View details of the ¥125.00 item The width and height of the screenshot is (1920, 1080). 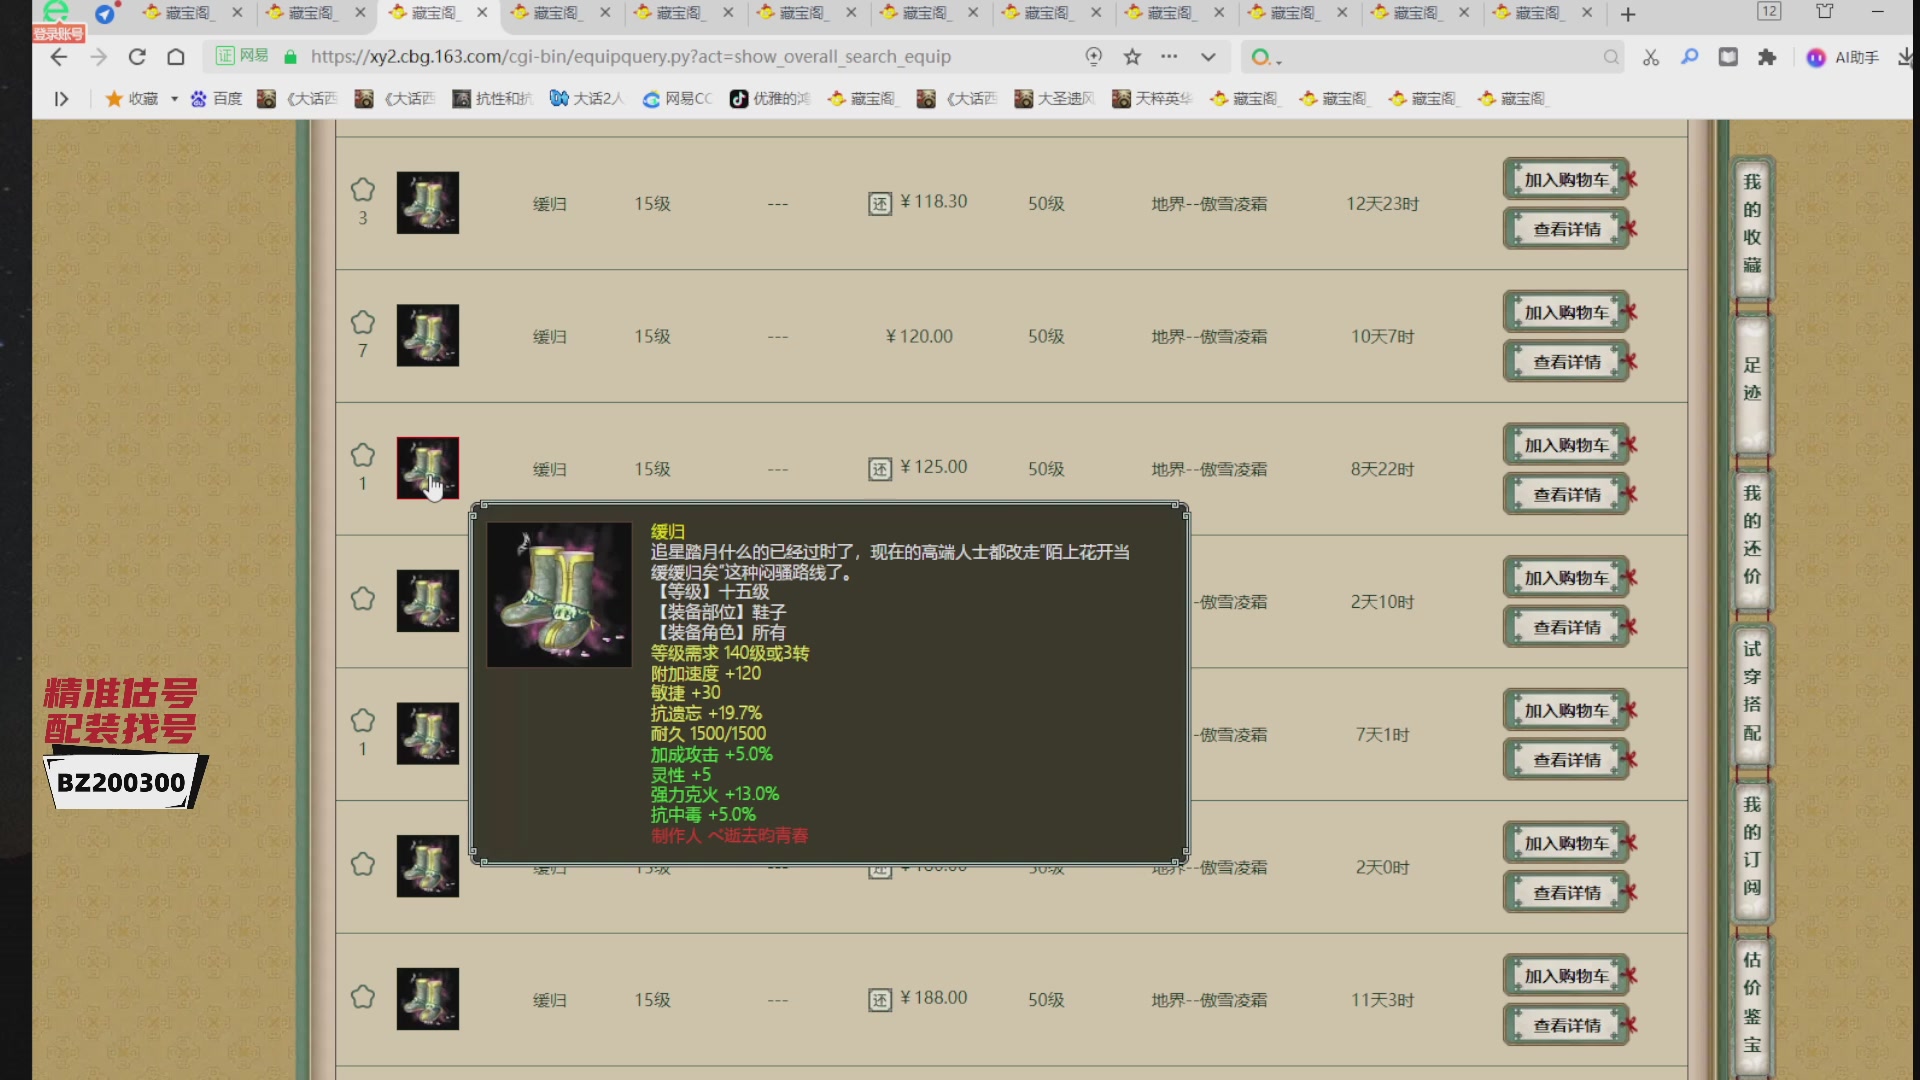1566,495
